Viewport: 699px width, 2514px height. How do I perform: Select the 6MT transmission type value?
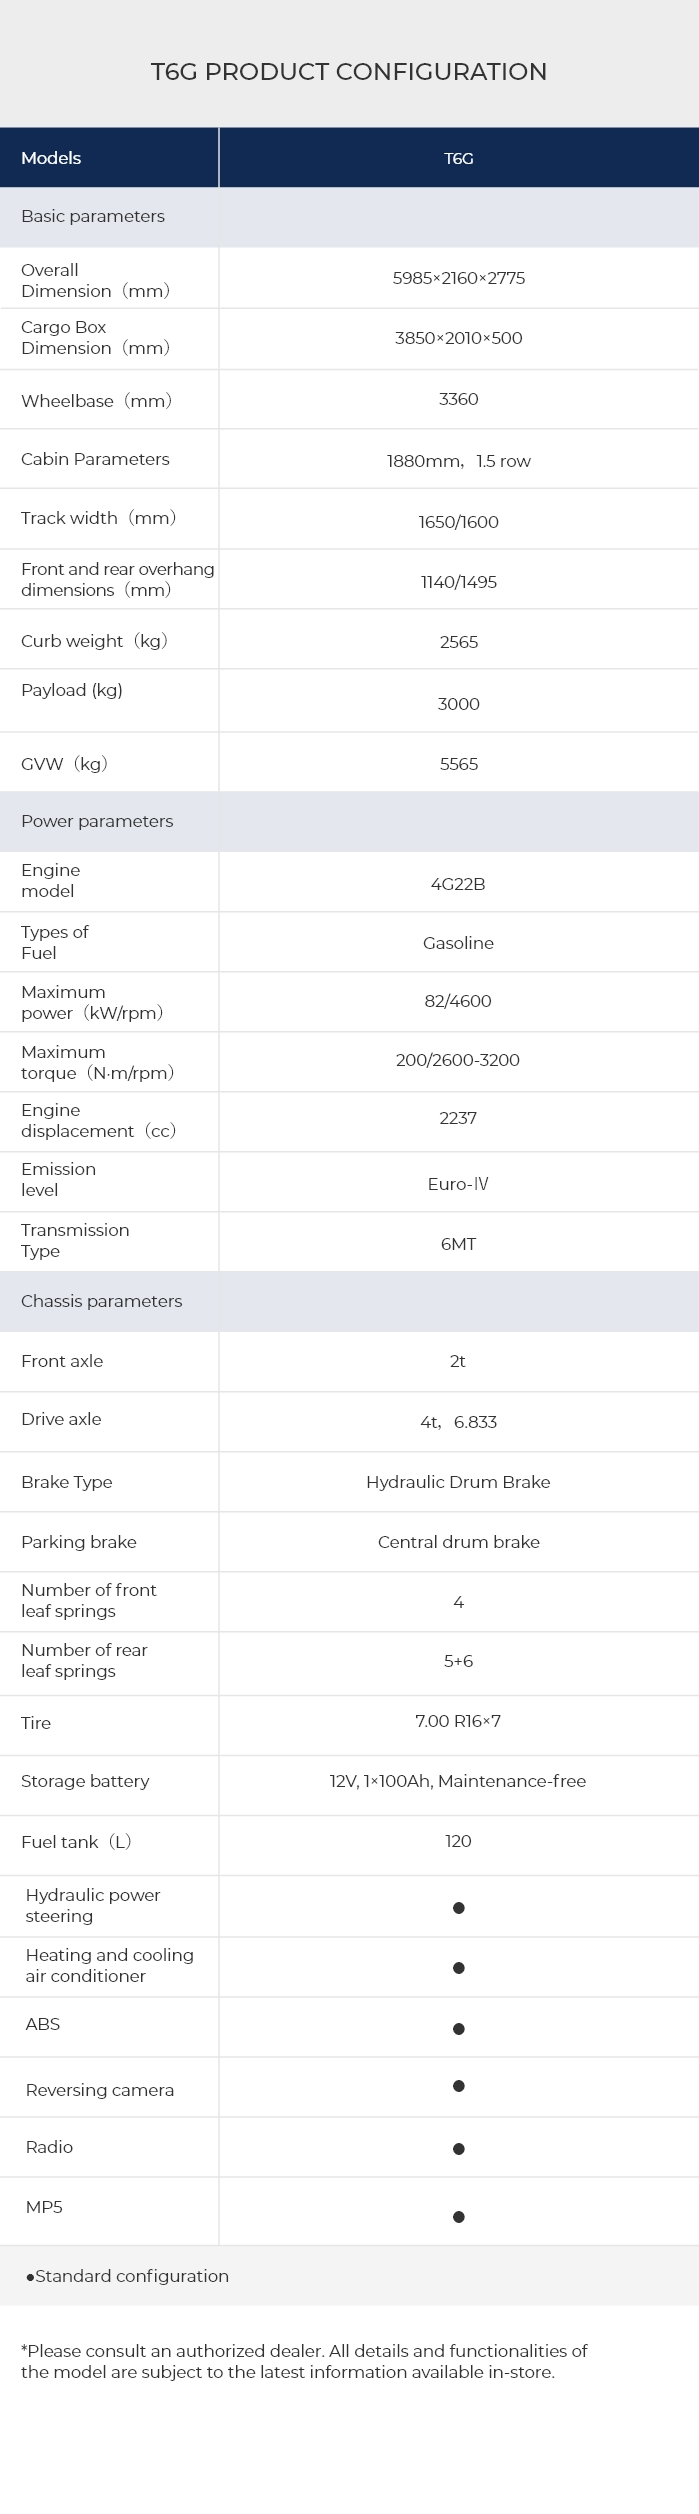(x=458, y=1244)
